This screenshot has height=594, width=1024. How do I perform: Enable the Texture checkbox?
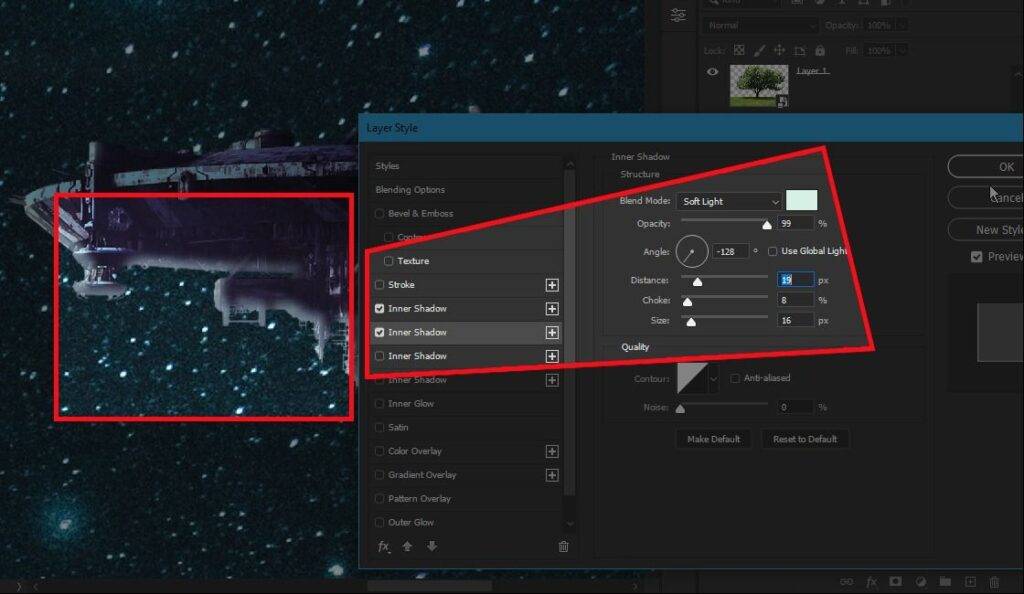(x=389, y=261)
